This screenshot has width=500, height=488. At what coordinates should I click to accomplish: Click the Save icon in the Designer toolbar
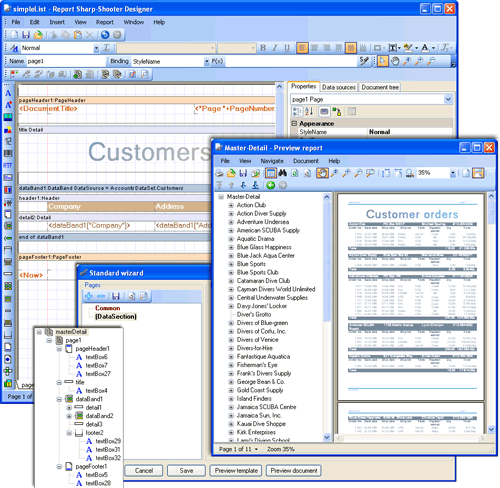26,35
